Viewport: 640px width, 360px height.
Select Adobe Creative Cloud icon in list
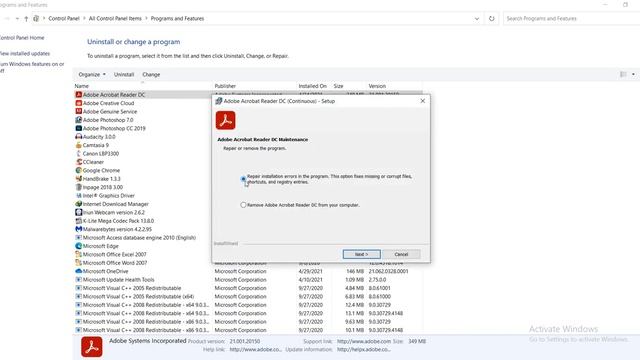click(79, 103)
